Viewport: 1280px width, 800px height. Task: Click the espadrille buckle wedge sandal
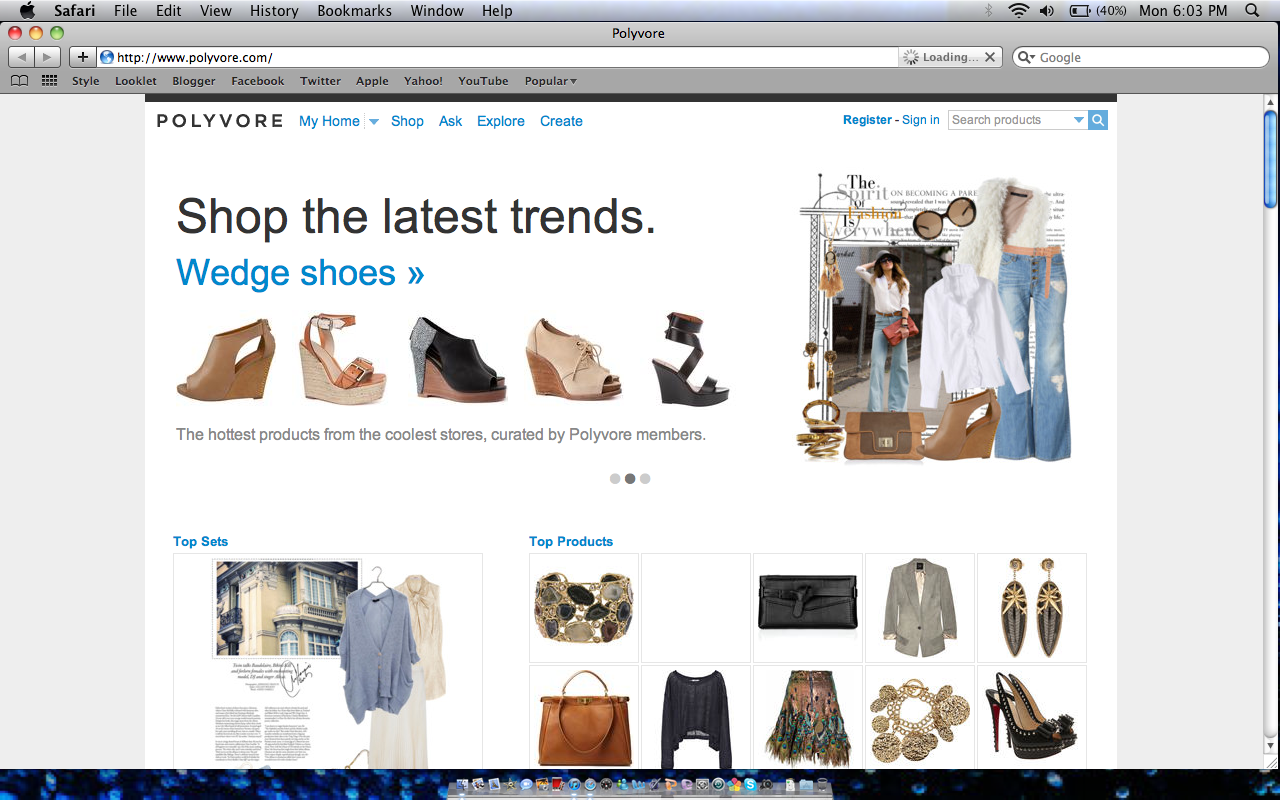343,359
